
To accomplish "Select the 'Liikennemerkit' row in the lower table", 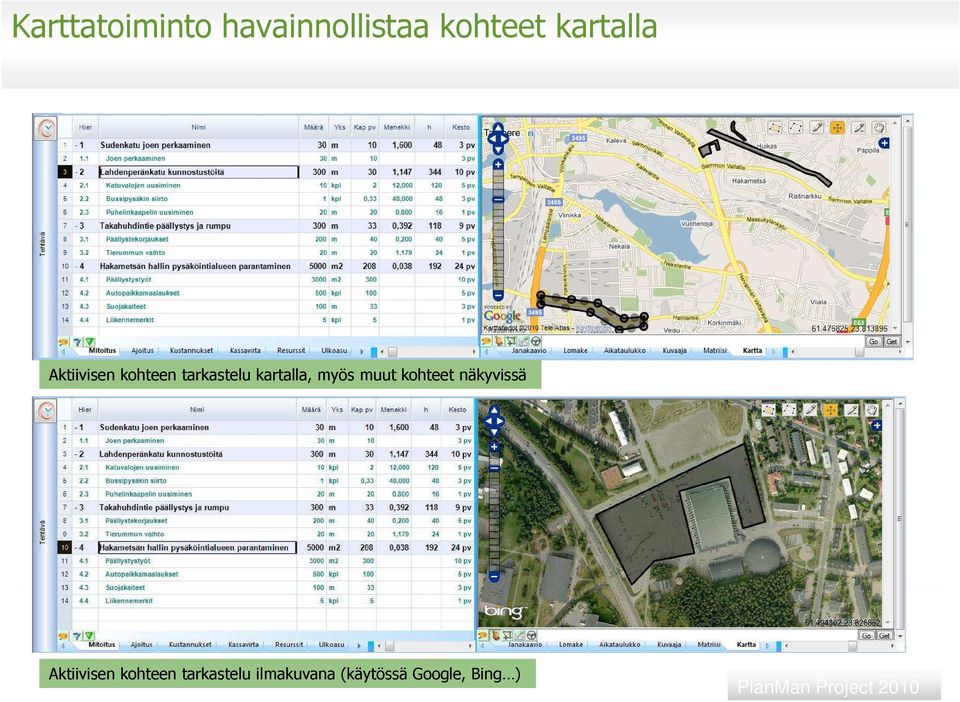I will 266,602.
